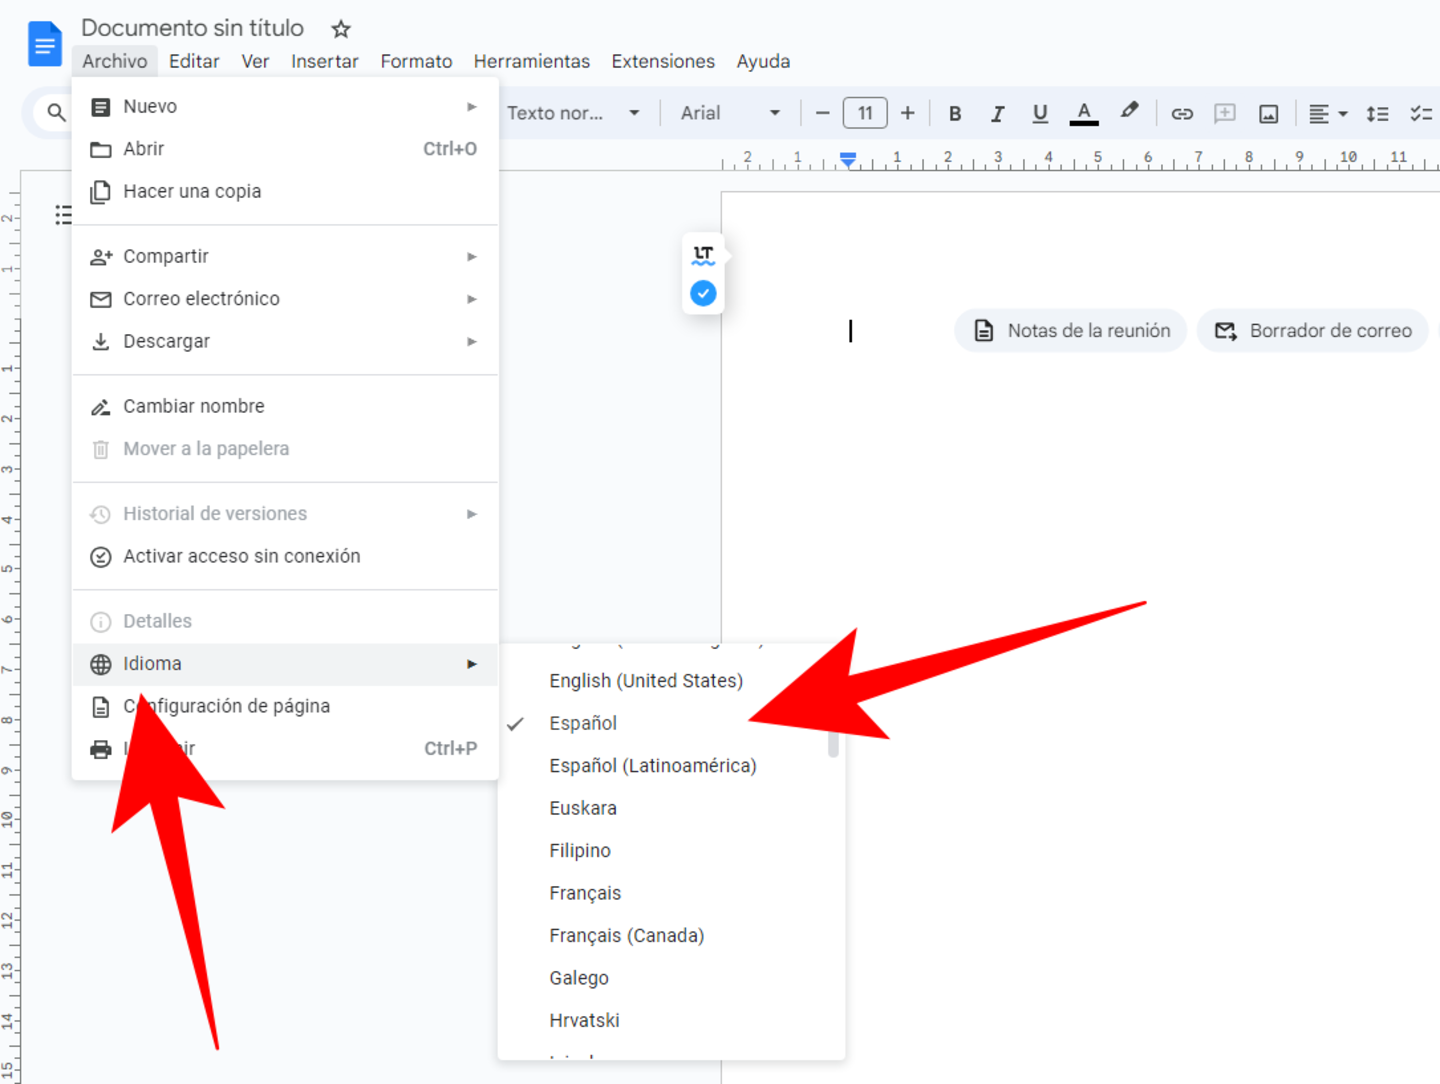
Task: Click the blue checkmark status icon
Action: tap(704, 293)
